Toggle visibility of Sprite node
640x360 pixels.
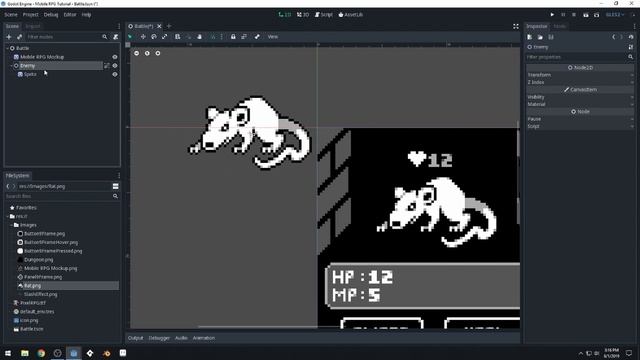[115, 74]
